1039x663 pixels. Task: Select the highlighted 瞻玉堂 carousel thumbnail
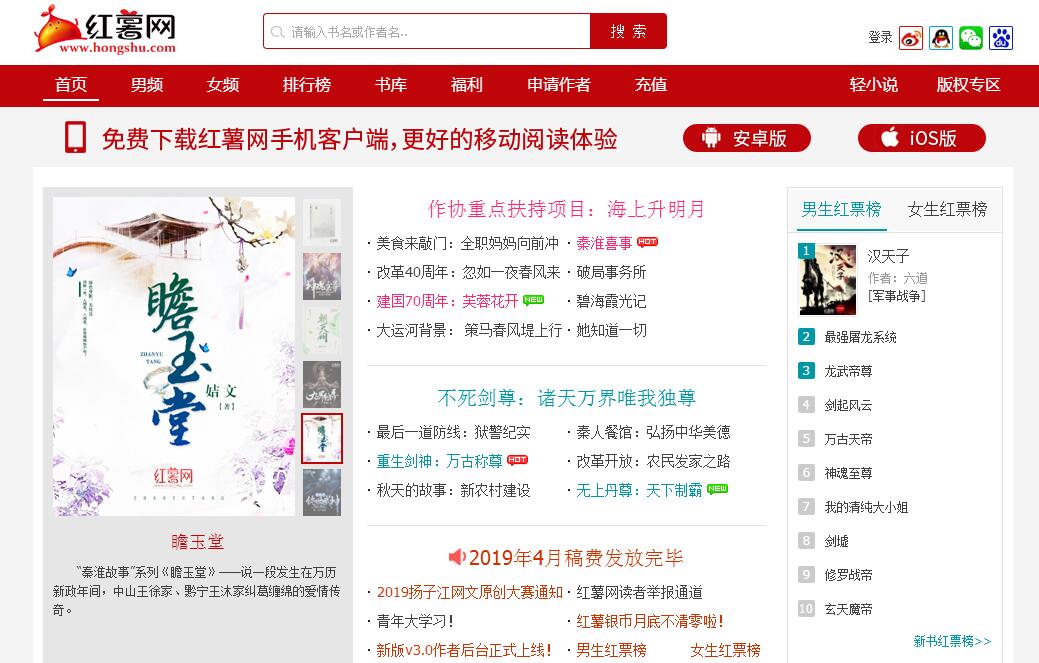tap(322, 438)
